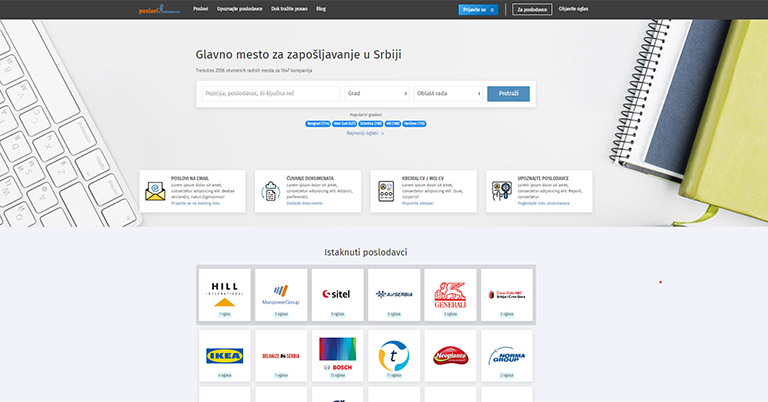
Task: Expand the Grad dropdown
Action: pyautogui.click(x=377, y=94)
